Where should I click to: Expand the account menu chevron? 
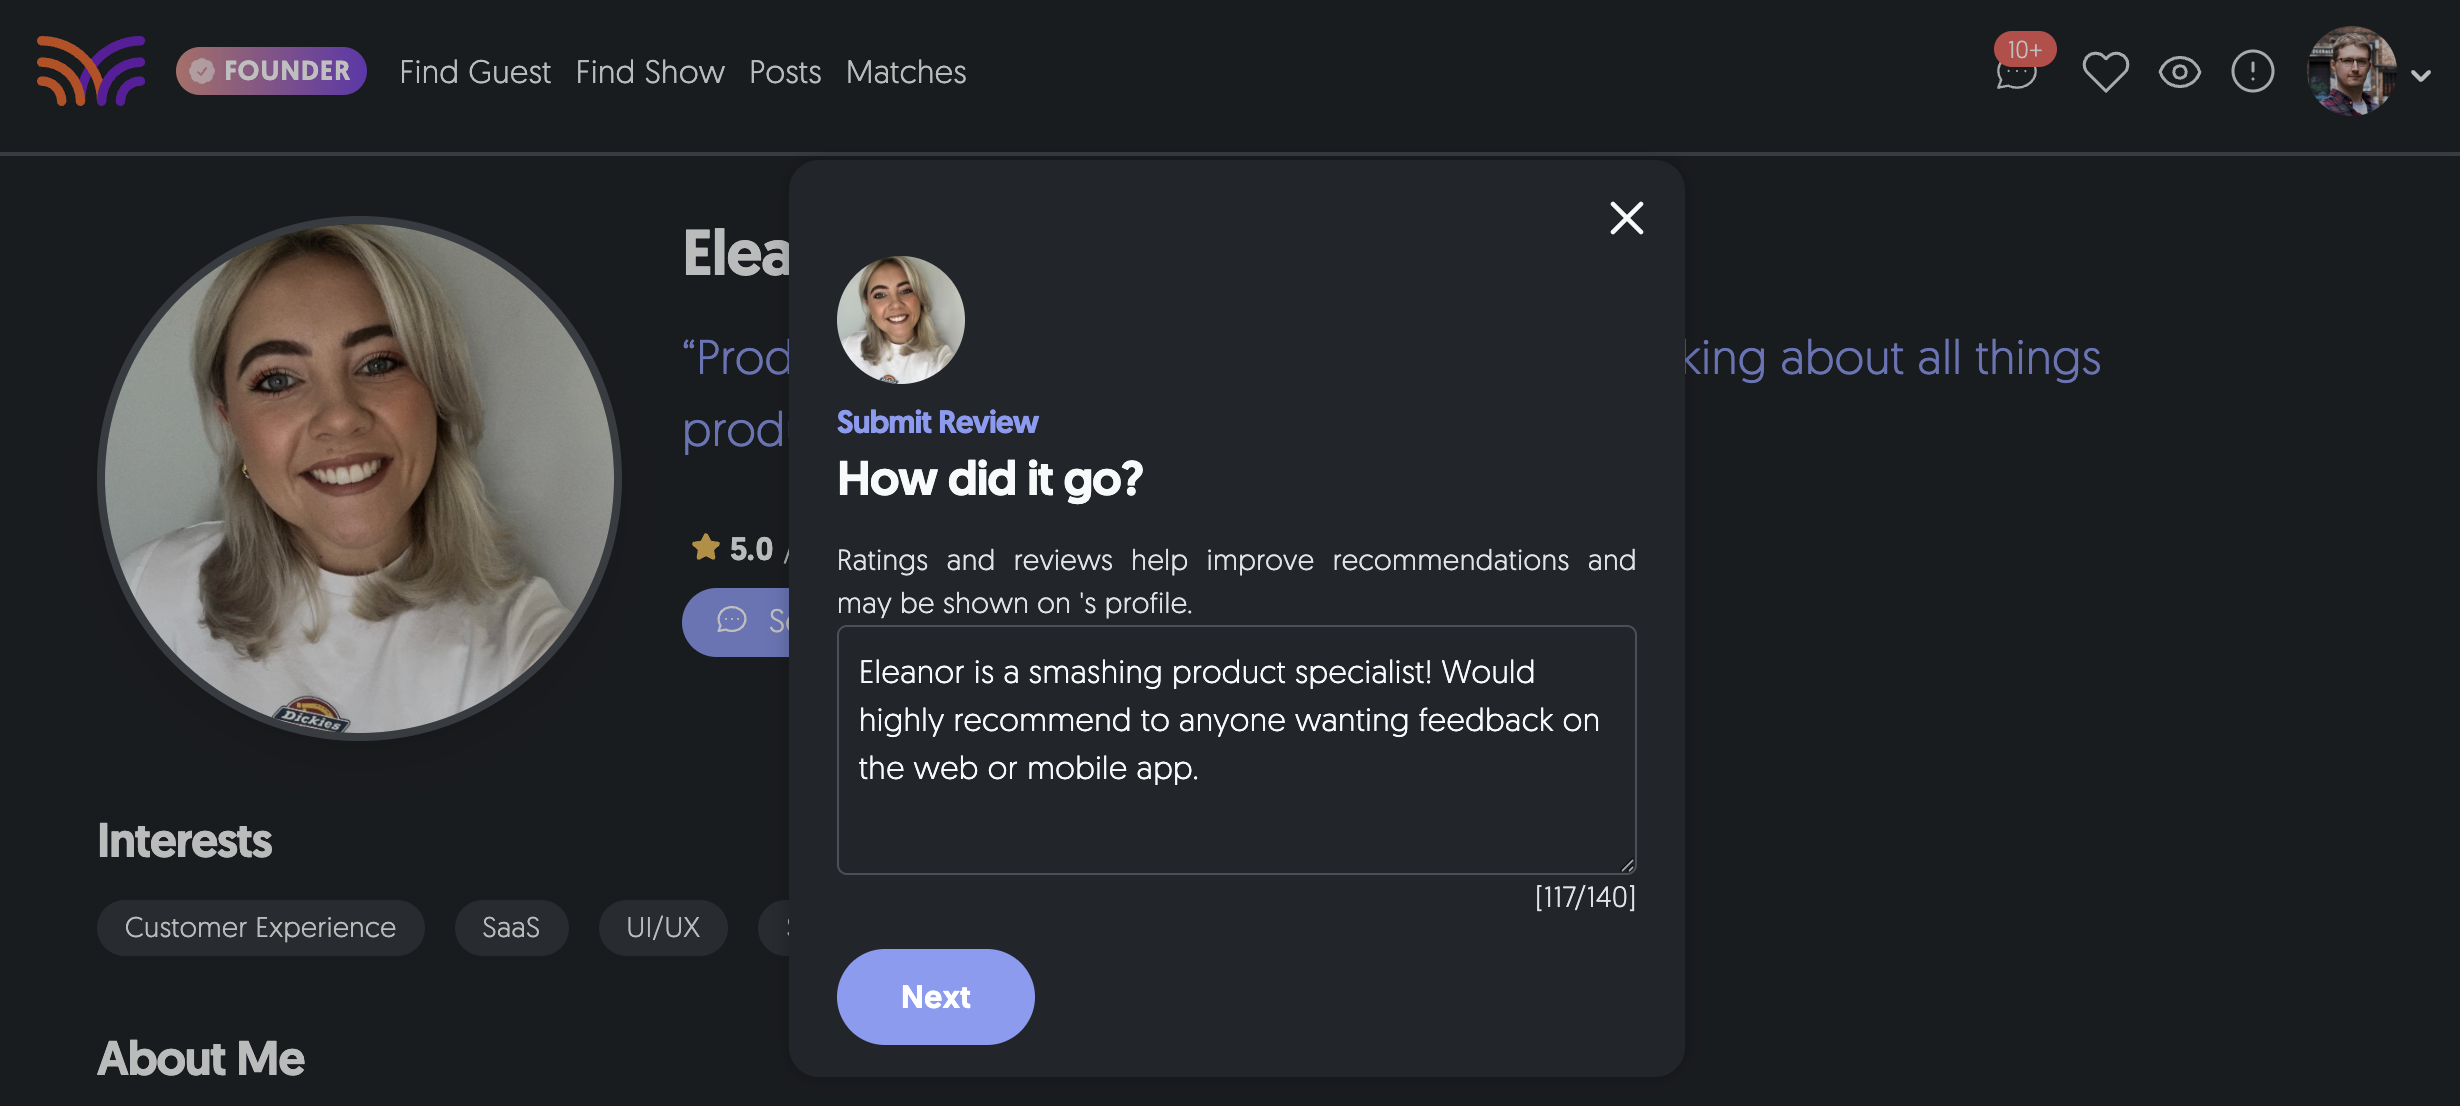2421,75
